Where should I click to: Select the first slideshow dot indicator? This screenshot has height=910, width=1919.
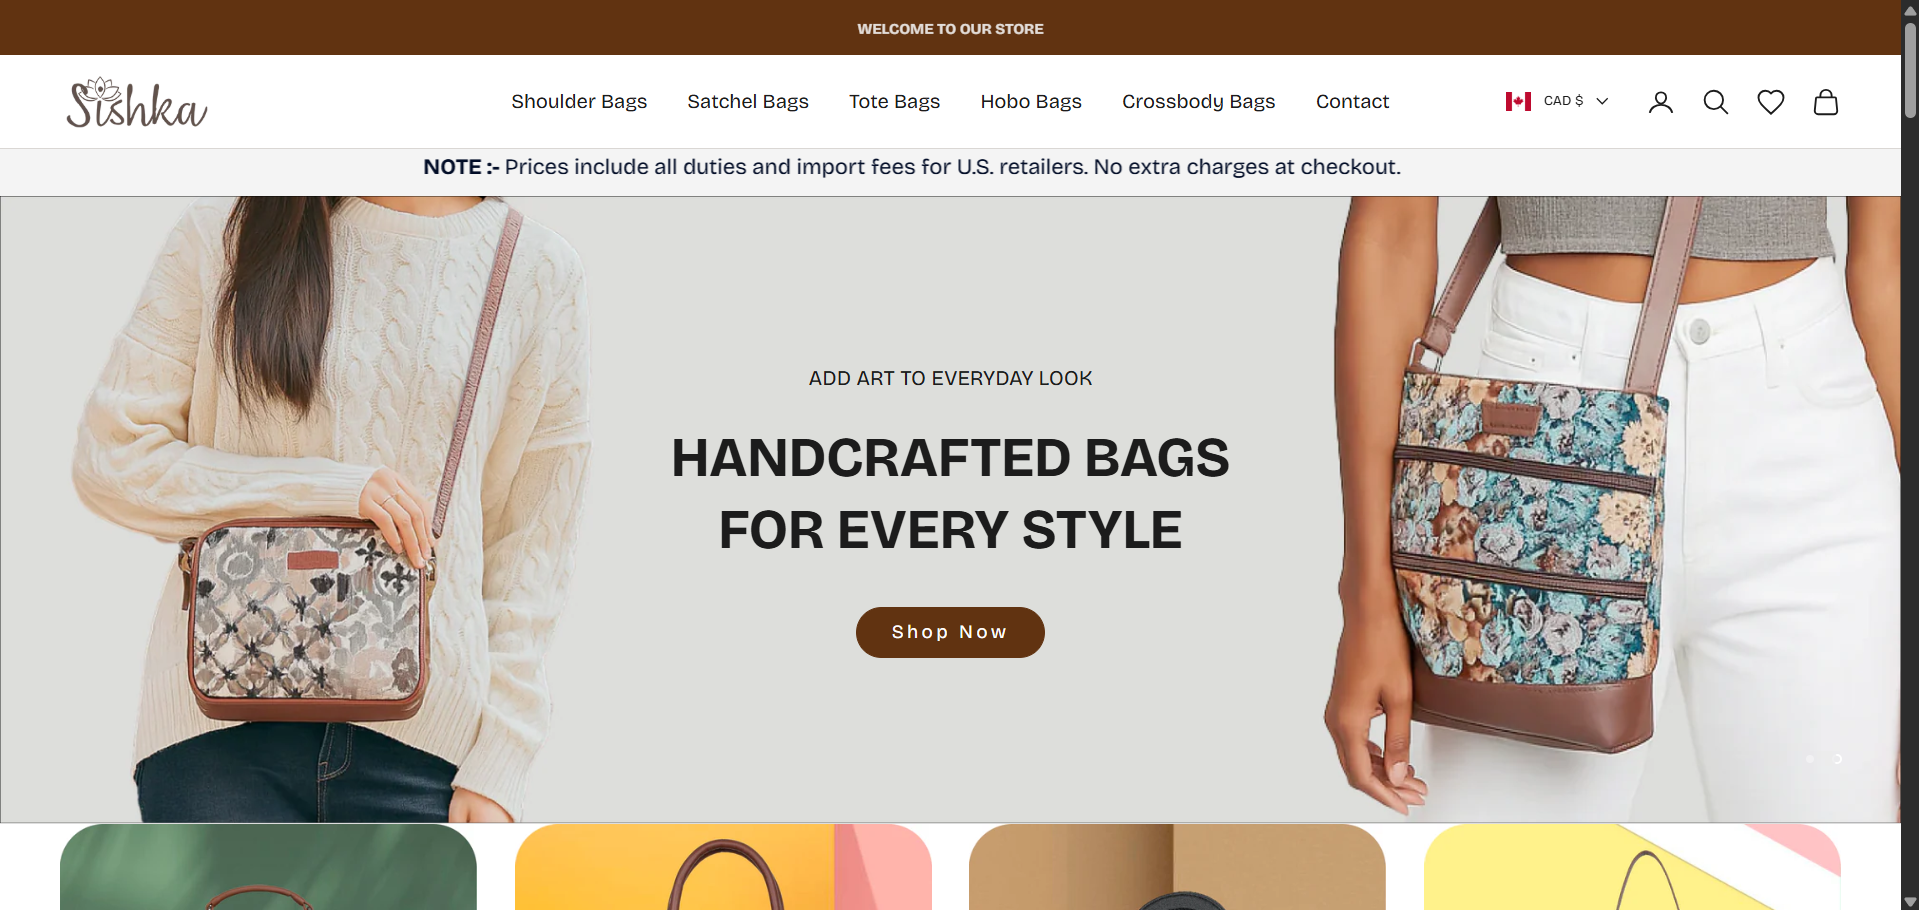click(x=1809, y=759)
